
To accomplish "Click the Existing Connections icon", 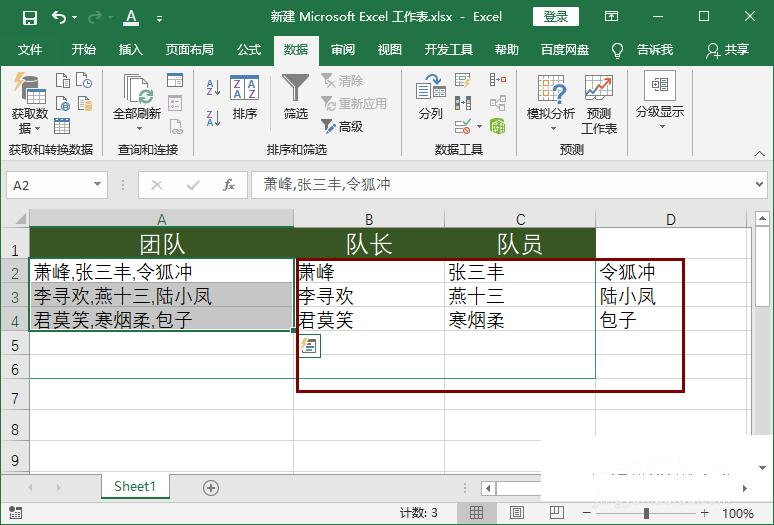I will (x=84, y=103).
